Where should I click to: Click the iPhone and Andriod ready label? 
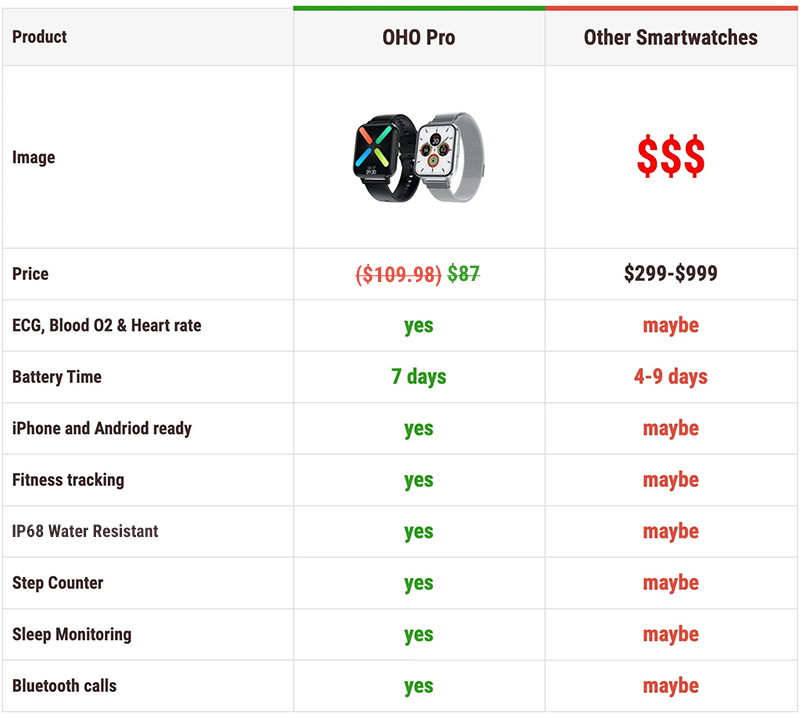(x=102, y=429)
